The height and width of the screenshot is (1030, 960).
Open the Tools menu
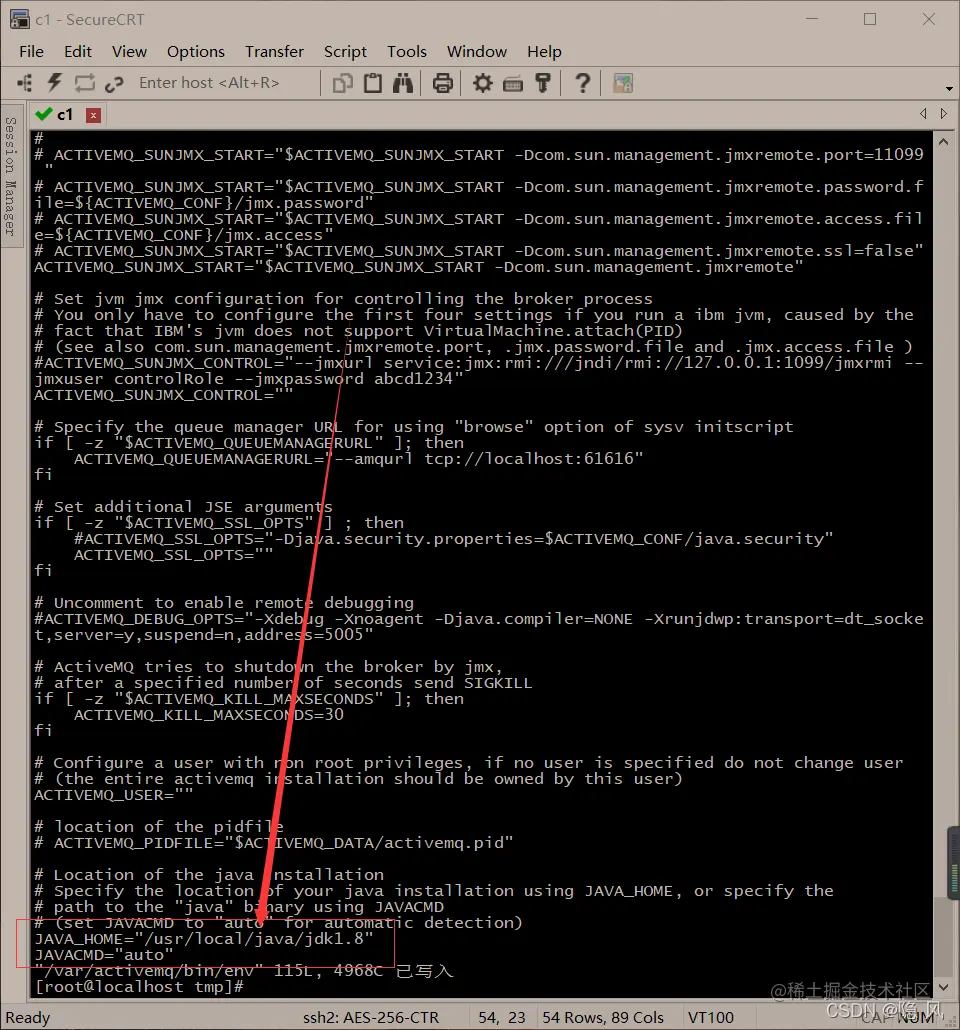pos(407,51)
